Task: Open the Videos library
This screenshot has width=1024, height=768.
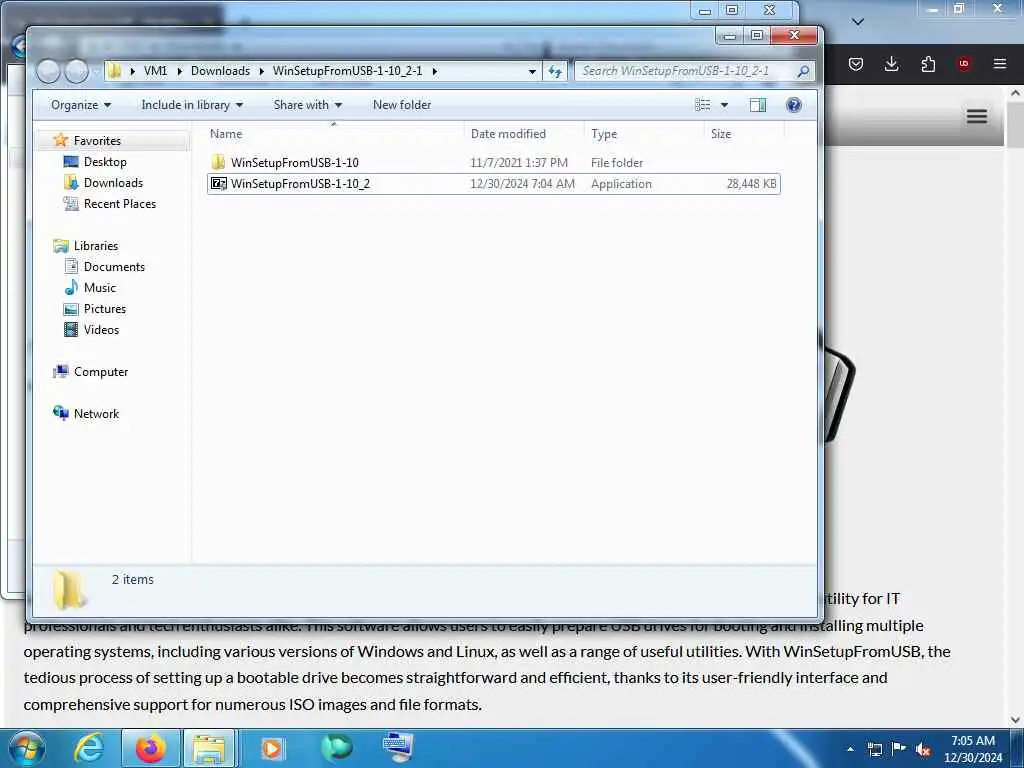Action: click(x=101, y=330)
